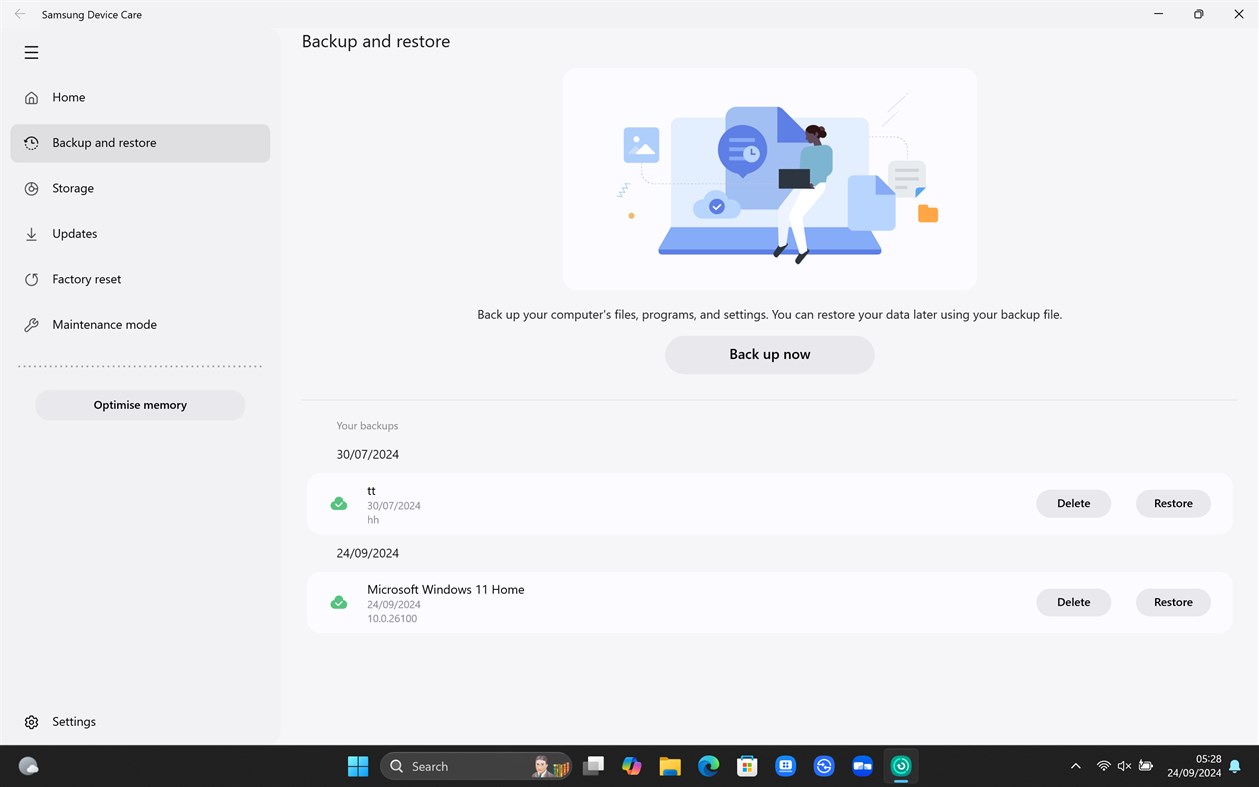Viewport: 1259px width, 787px height.
Task: Open Maintenance mode via the wrench icon
Action: click(31, 324)
